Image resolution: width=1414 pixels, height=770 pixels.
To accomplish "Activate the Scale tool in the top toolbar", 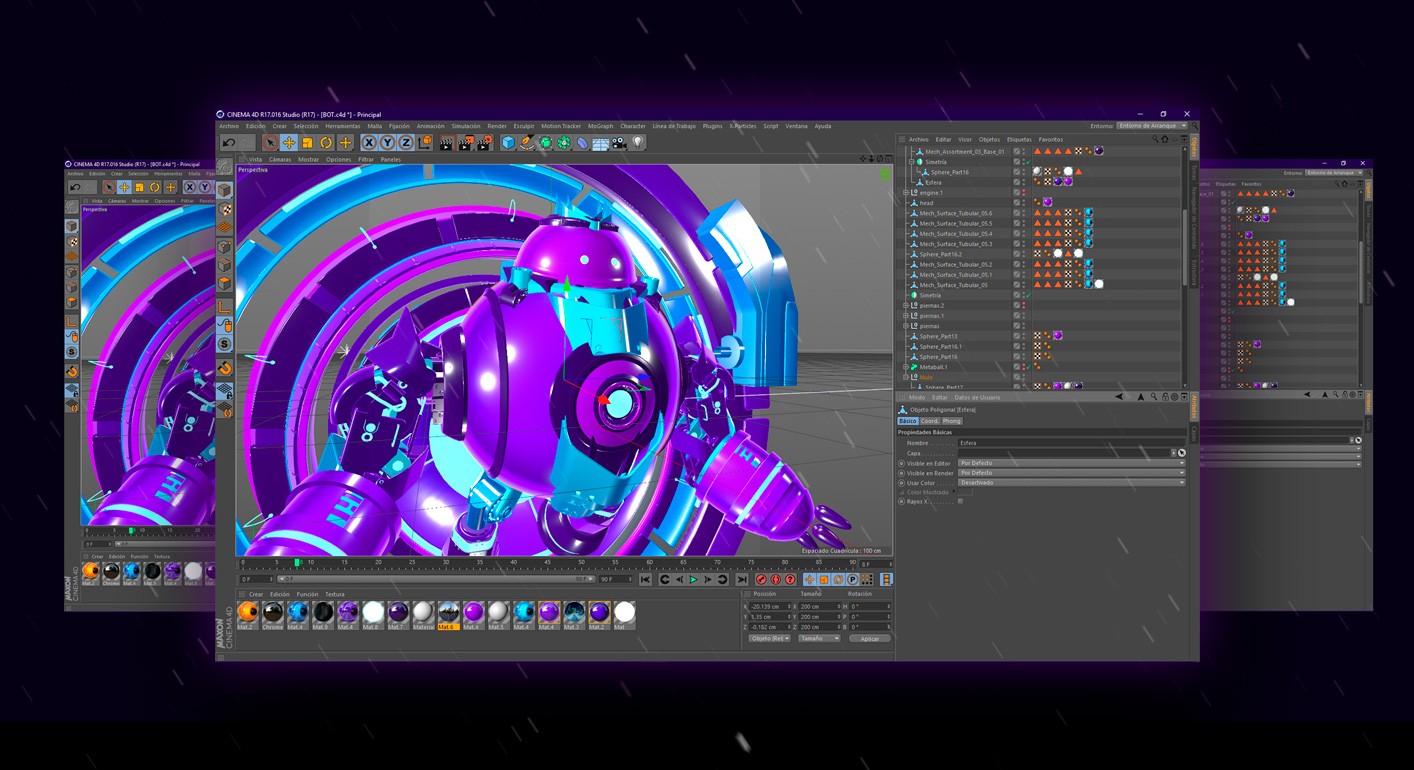I will coord(307,143).
